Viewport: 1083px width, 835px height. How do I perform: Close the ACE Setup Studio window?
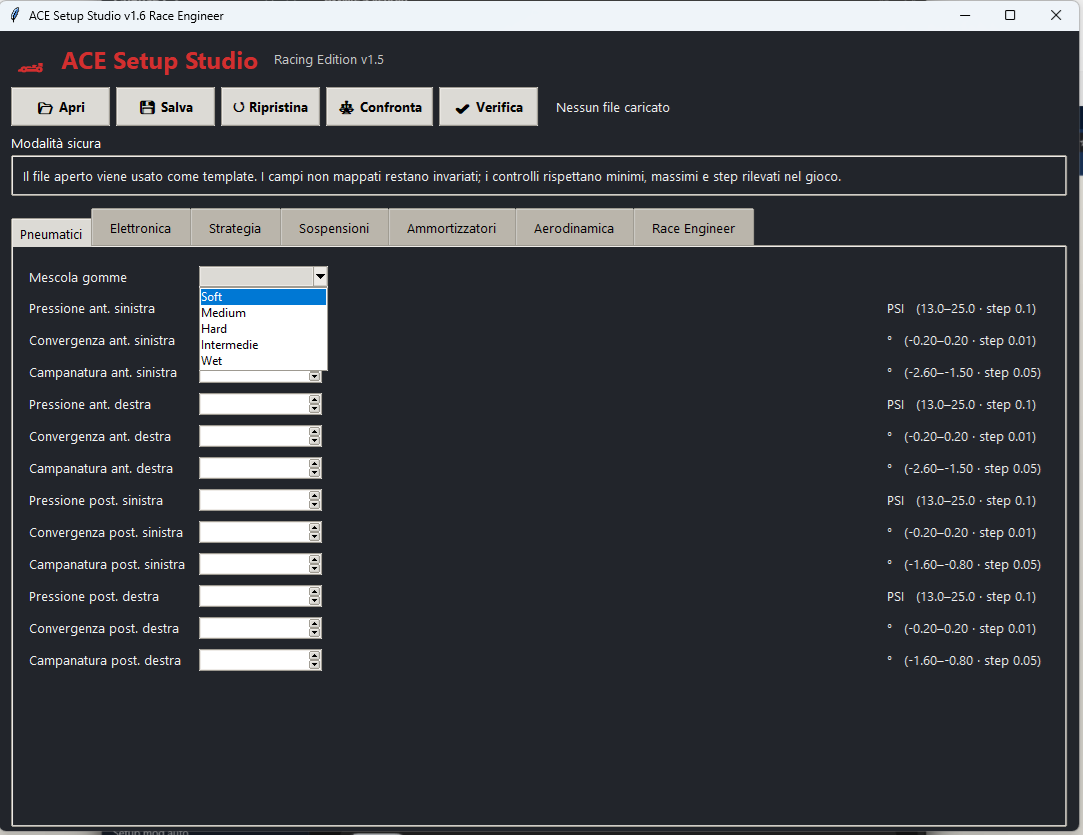click(x=1055, y=15)
